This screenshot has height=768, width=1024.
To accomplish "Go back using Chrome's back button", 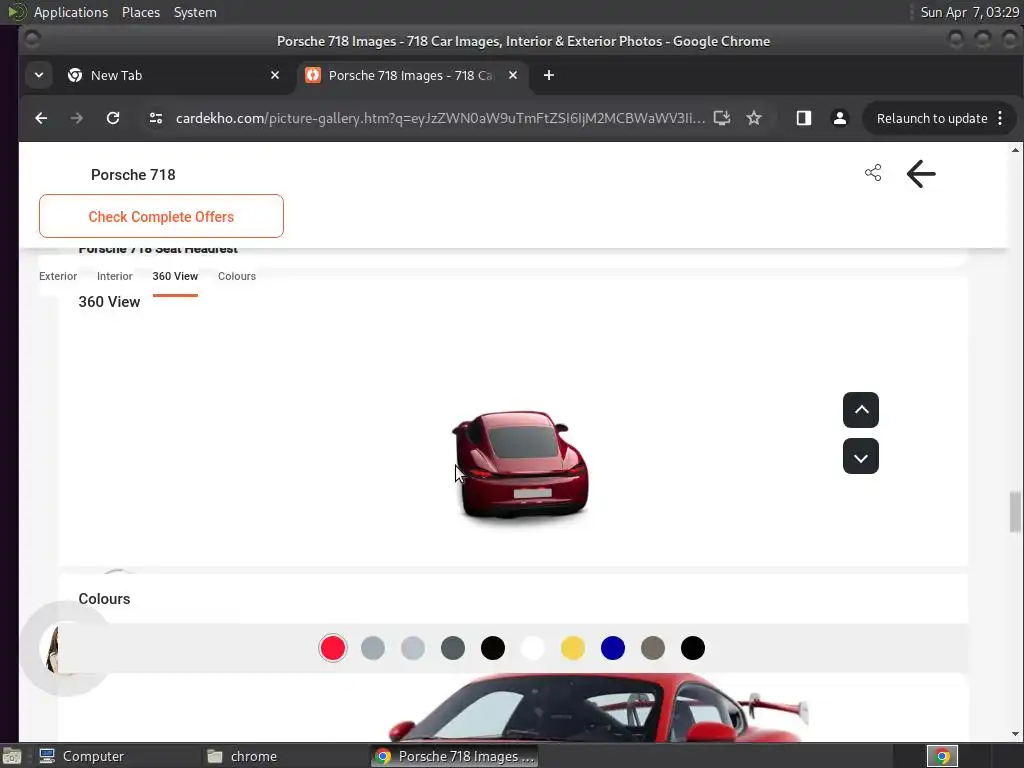I will click(x=41, y=118).
